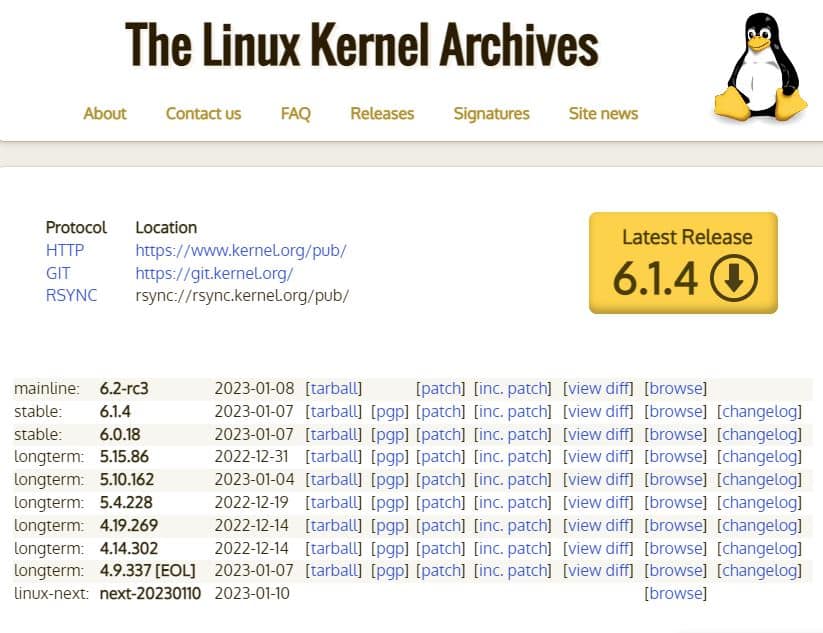Open https://www.kernel.org/pub/ link
Image resolution: width=823 pixels, height=633 pixels.
click(x=241, y=250)
